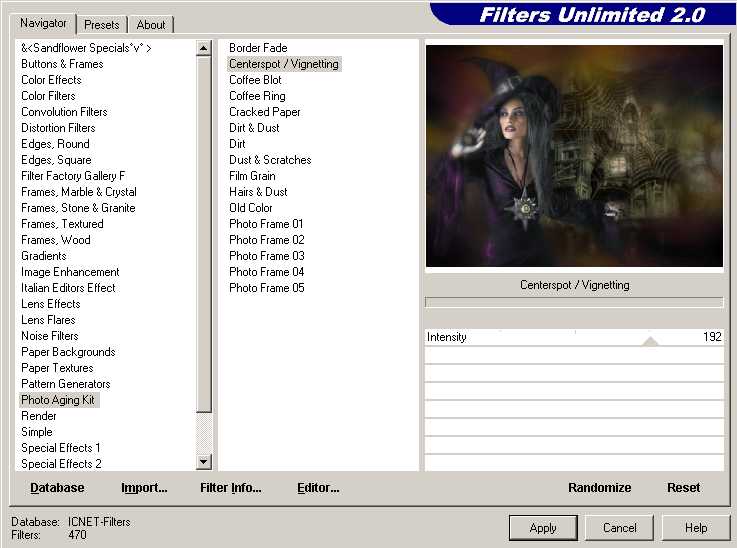Click the filter preview image
This screenshot has width=737, height=548.
[574, 156]
